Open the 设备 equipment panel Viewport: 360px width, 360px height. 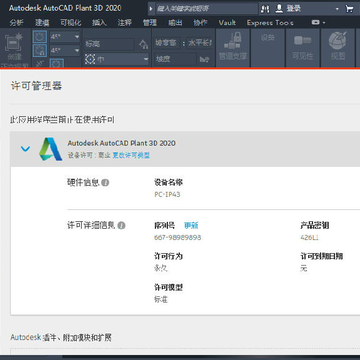(268, 47)
